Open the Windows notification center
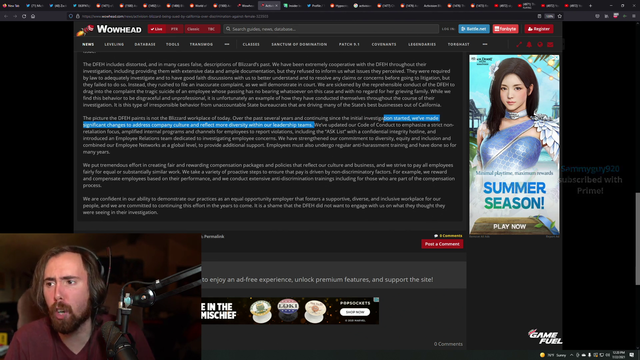This screenshot has width=640, height=360. [632, 355]
